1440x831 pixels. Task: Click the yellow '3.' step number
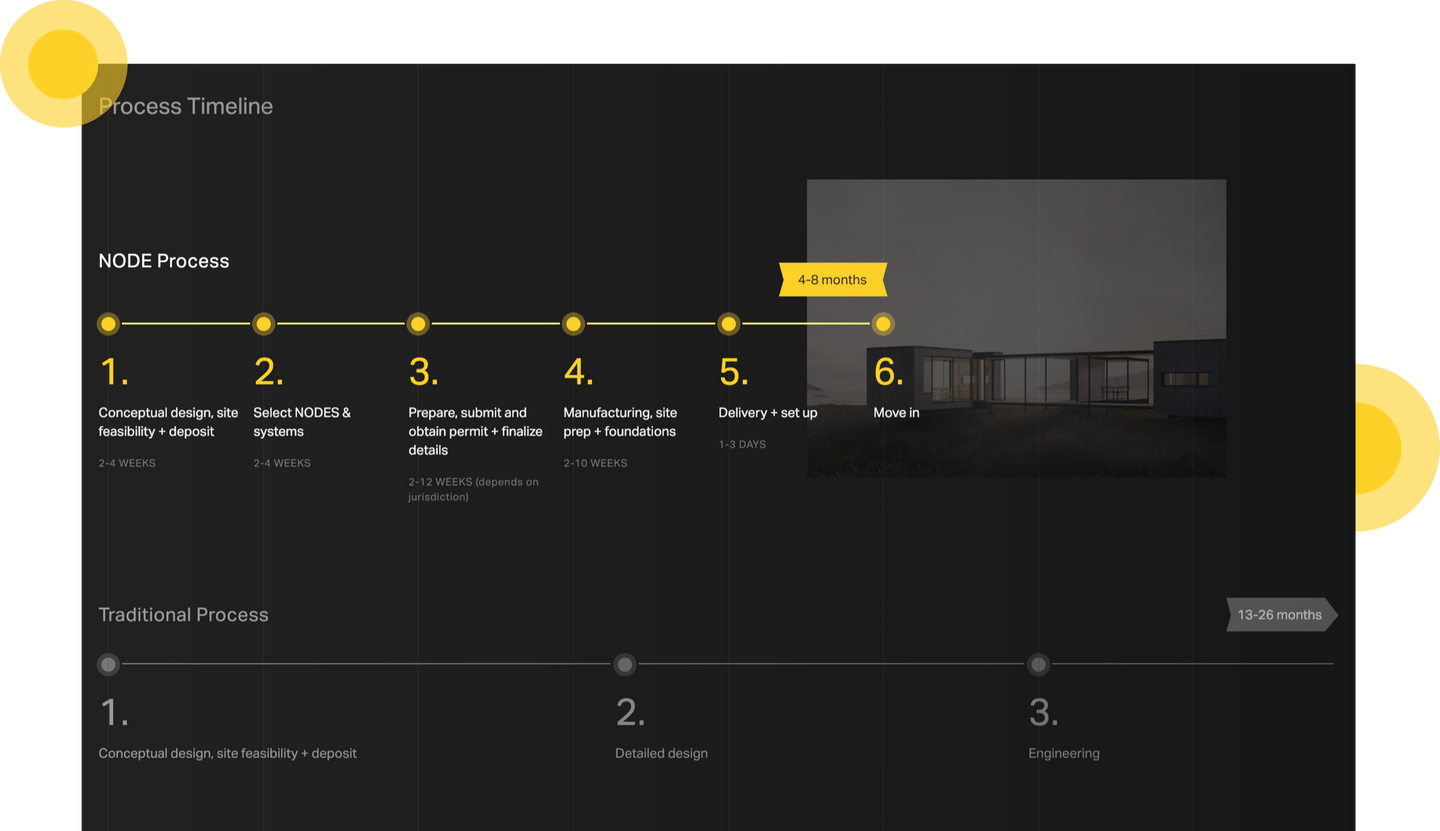click(424, 372)
